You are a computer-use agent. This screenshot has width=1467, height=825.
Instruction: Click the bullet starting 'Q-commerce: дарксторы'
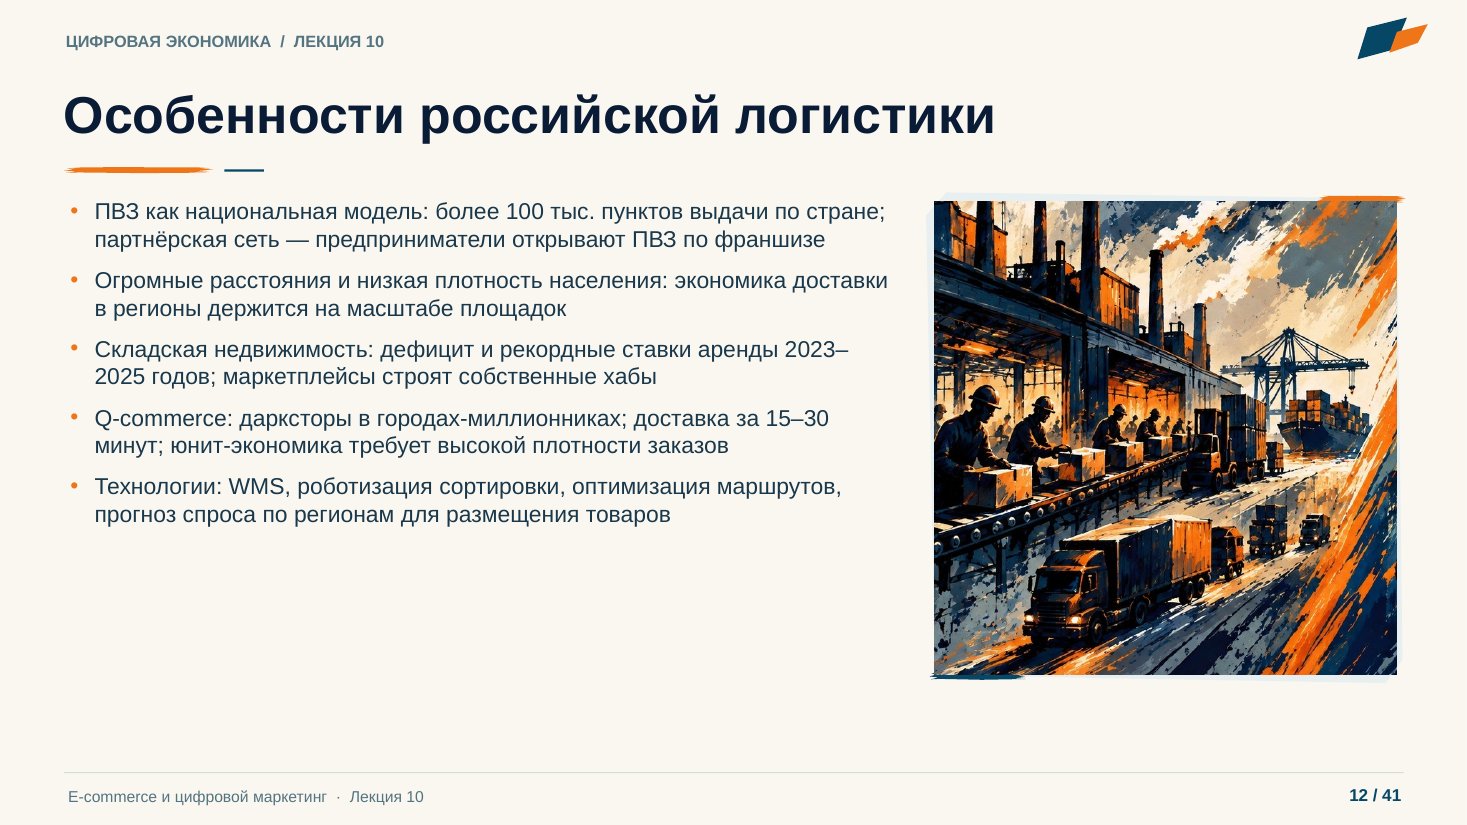(x=462, y=432)
